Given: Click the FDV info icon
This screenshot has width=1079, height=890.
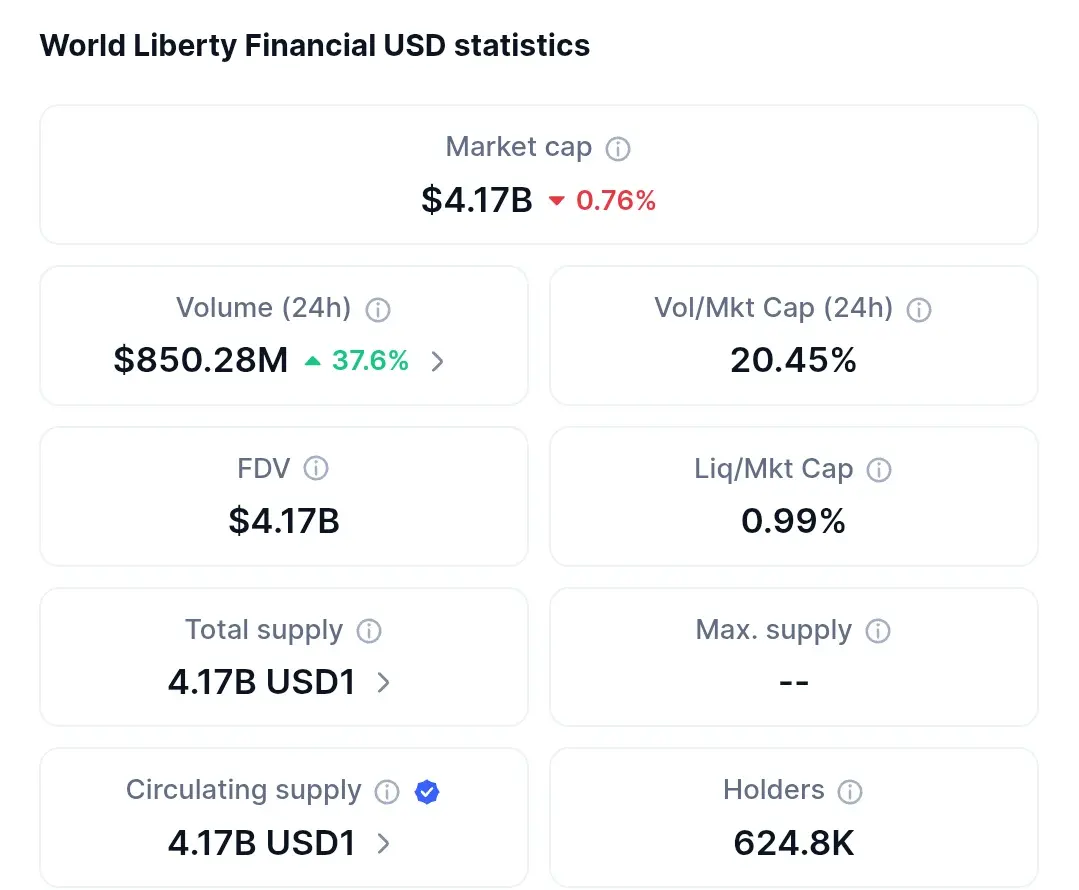Looking at the screenshot, I should (316, 469).
